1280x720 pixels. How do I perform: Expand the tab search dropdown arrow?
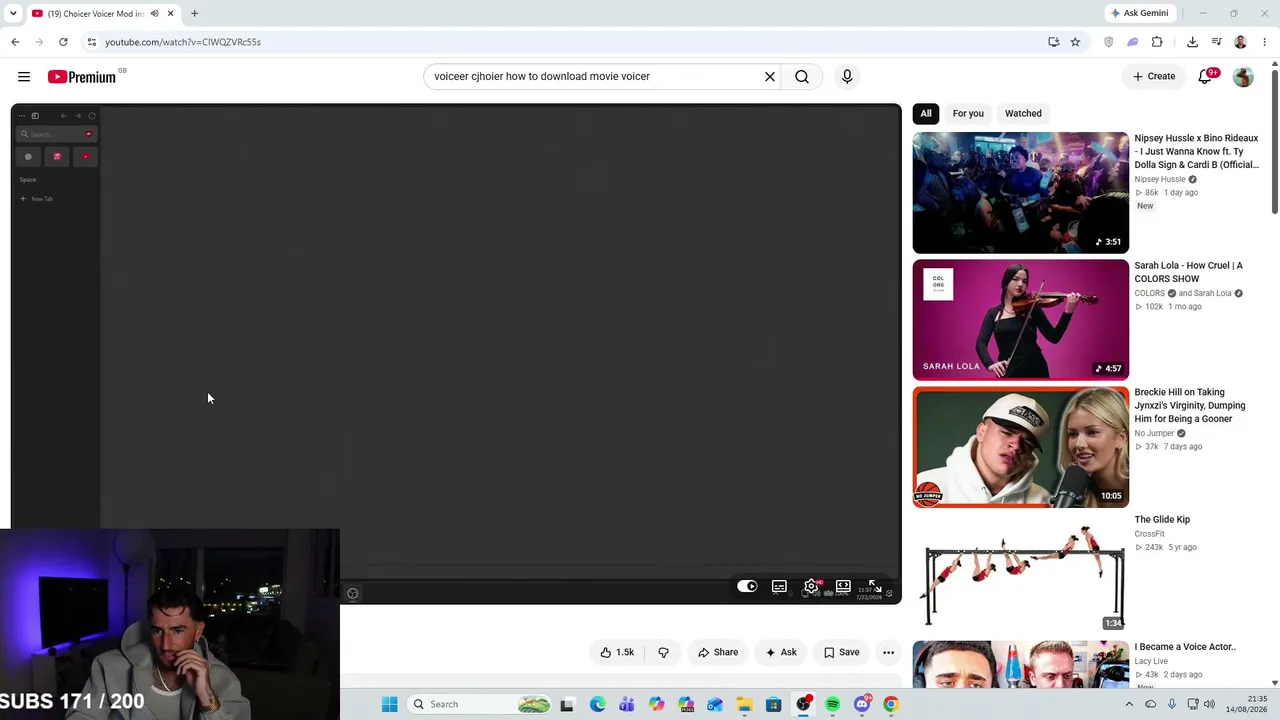(13, 14)
